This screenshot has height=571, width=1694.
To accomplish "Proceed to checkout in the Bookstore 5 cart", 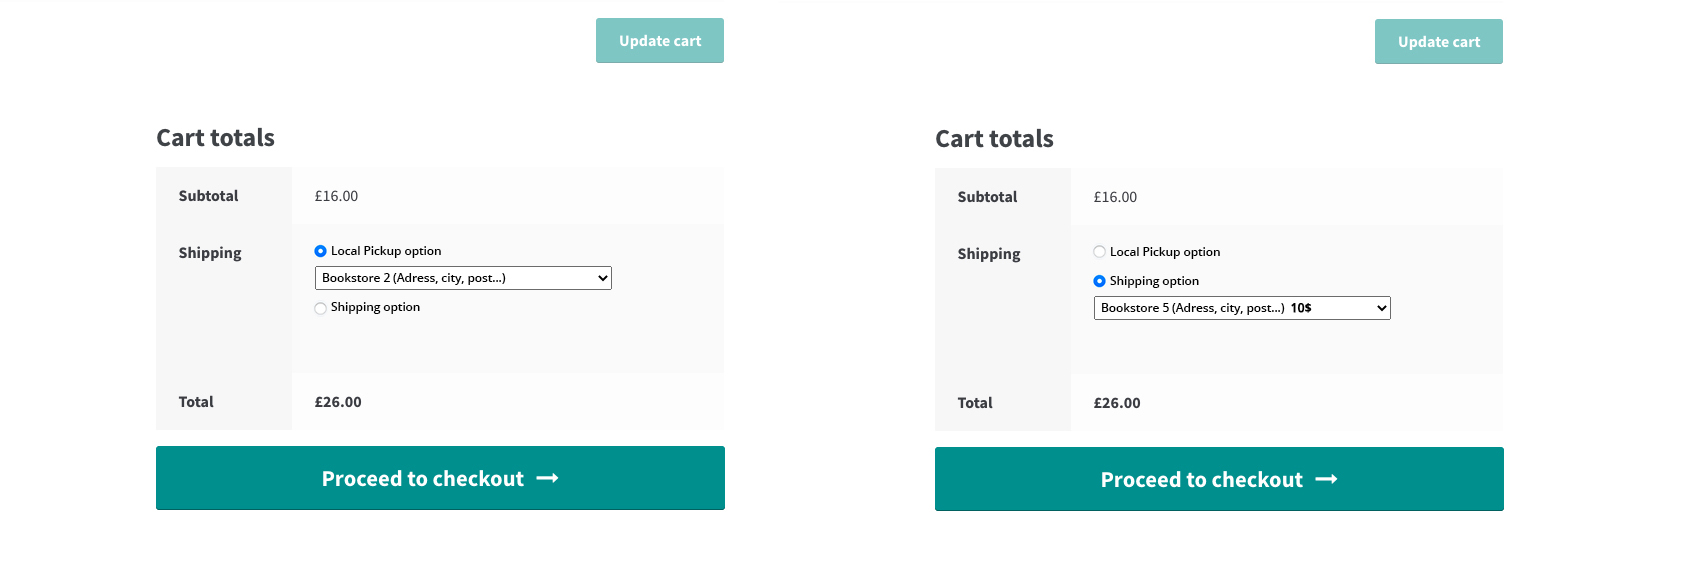I will pyautogui.click(x=1219, y=479).
